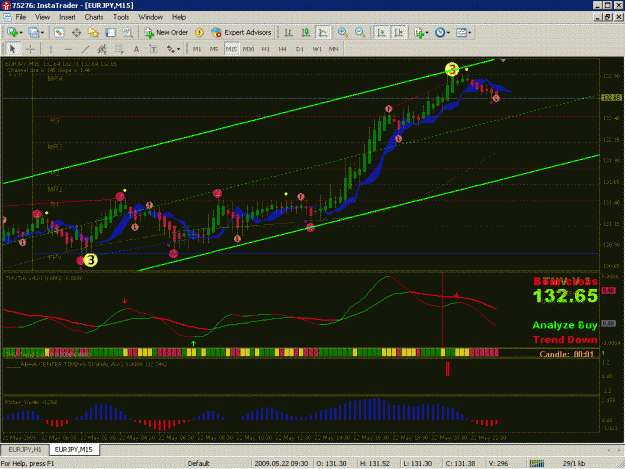Viewport: 625px width, 469px height.
Task: Select the text A tool
Action: 136,49
